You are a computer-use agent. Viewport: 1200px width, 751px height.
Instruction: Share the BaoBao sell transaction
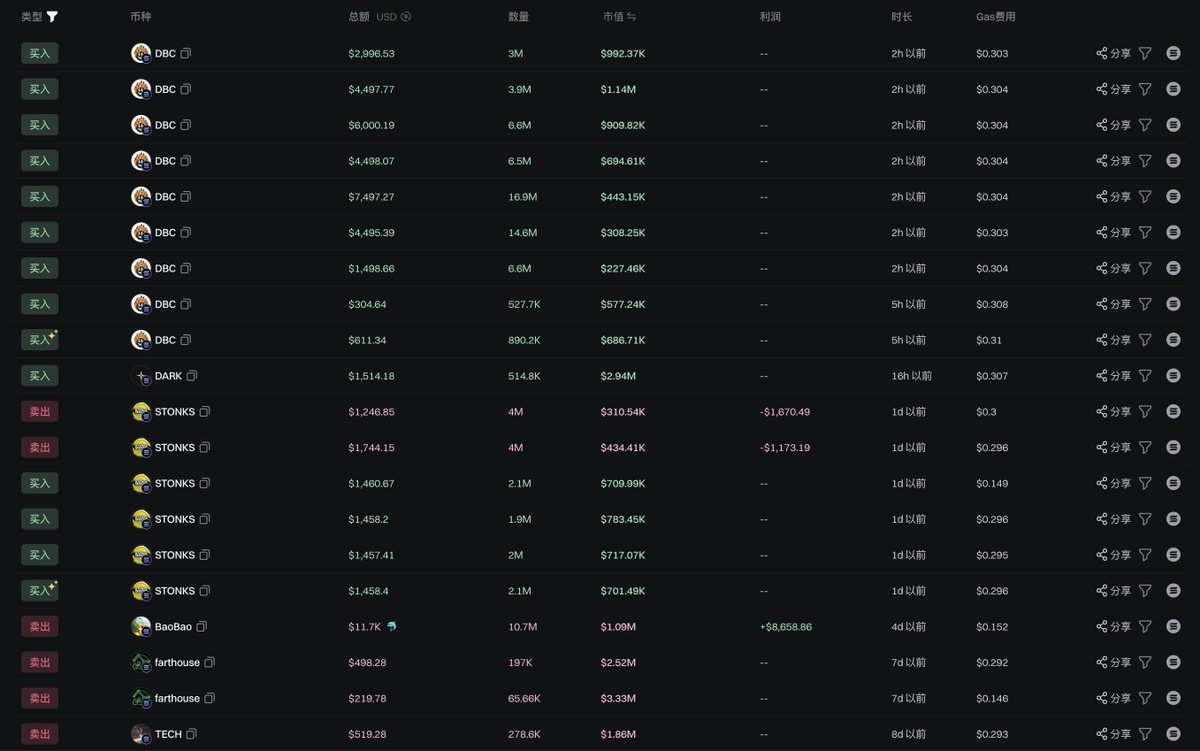pyautogui.click(x=1113, y=627)
